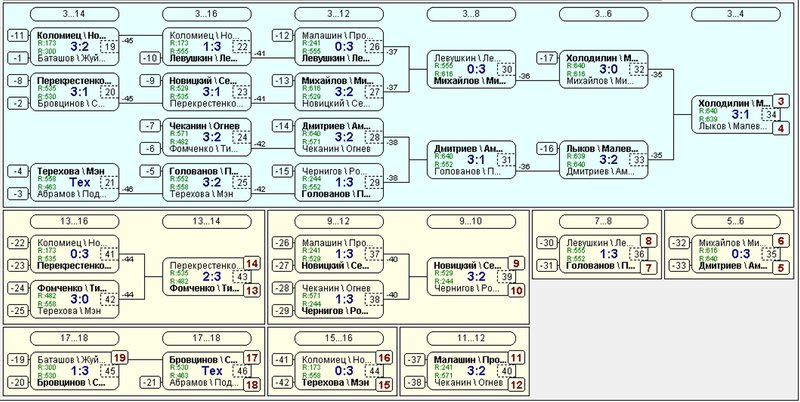800x402 pixels.
Task: Open the 13...16 round header
Action: tap(74, 221)
